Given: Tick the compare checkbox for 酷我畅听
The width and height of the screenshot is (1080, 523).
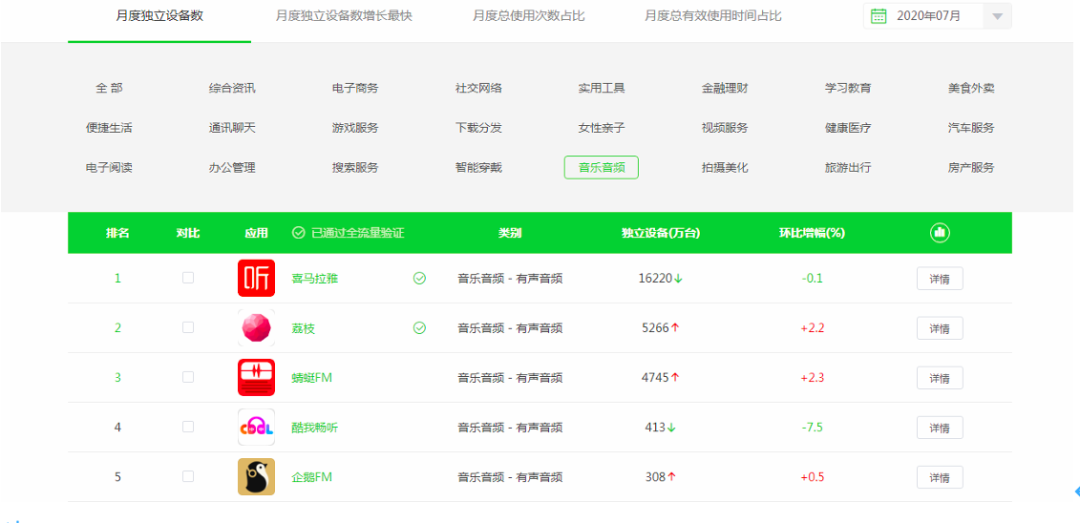Looking at the screenshot, I should point(188,427).
